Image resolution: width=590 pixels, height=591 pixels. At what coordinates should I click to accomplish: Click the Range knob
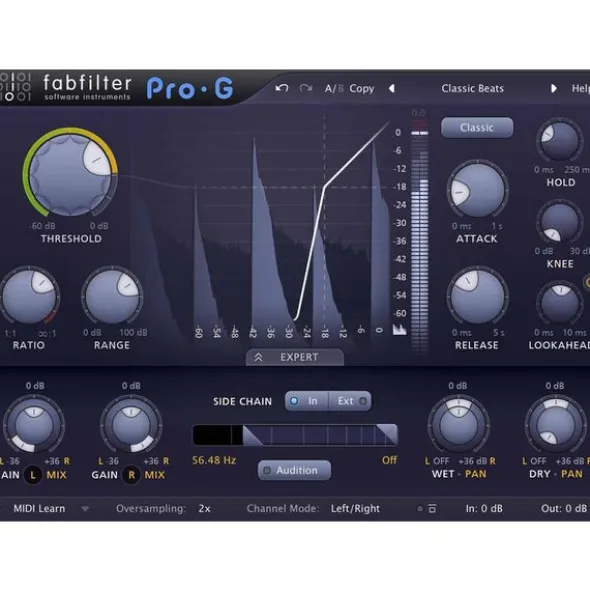coord(112,297)
